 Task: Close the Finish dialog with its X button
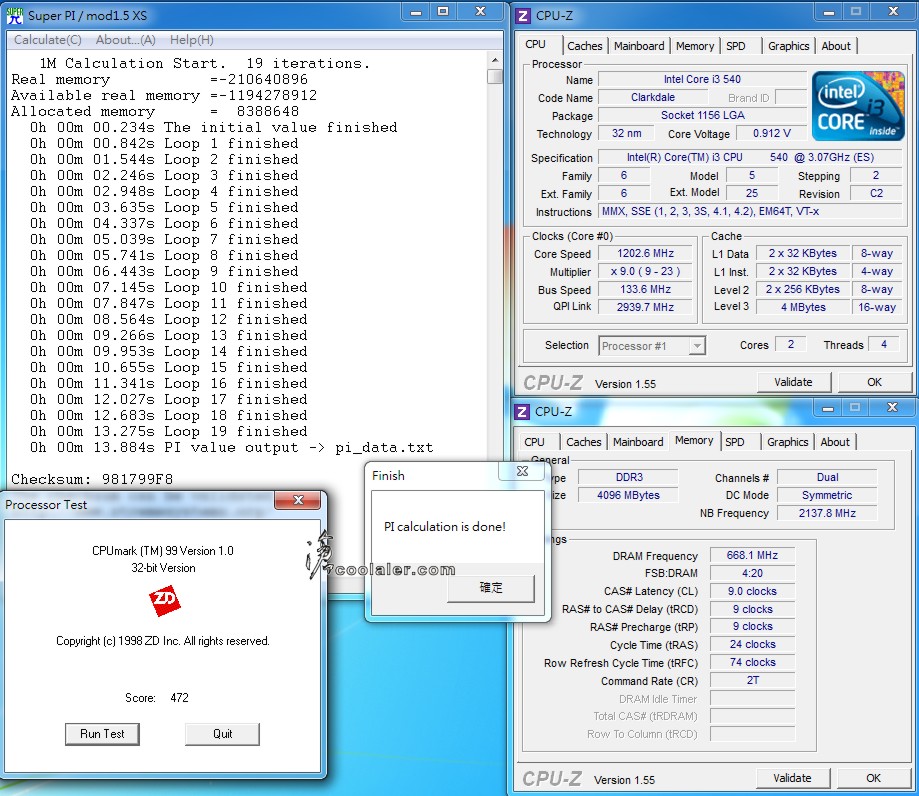click(522, 471)
